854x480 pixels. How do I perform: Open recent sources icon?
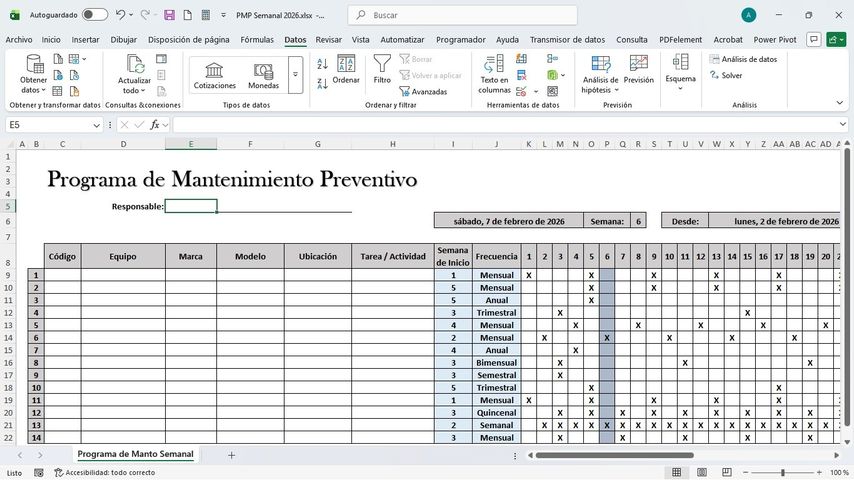click(74, 75)
